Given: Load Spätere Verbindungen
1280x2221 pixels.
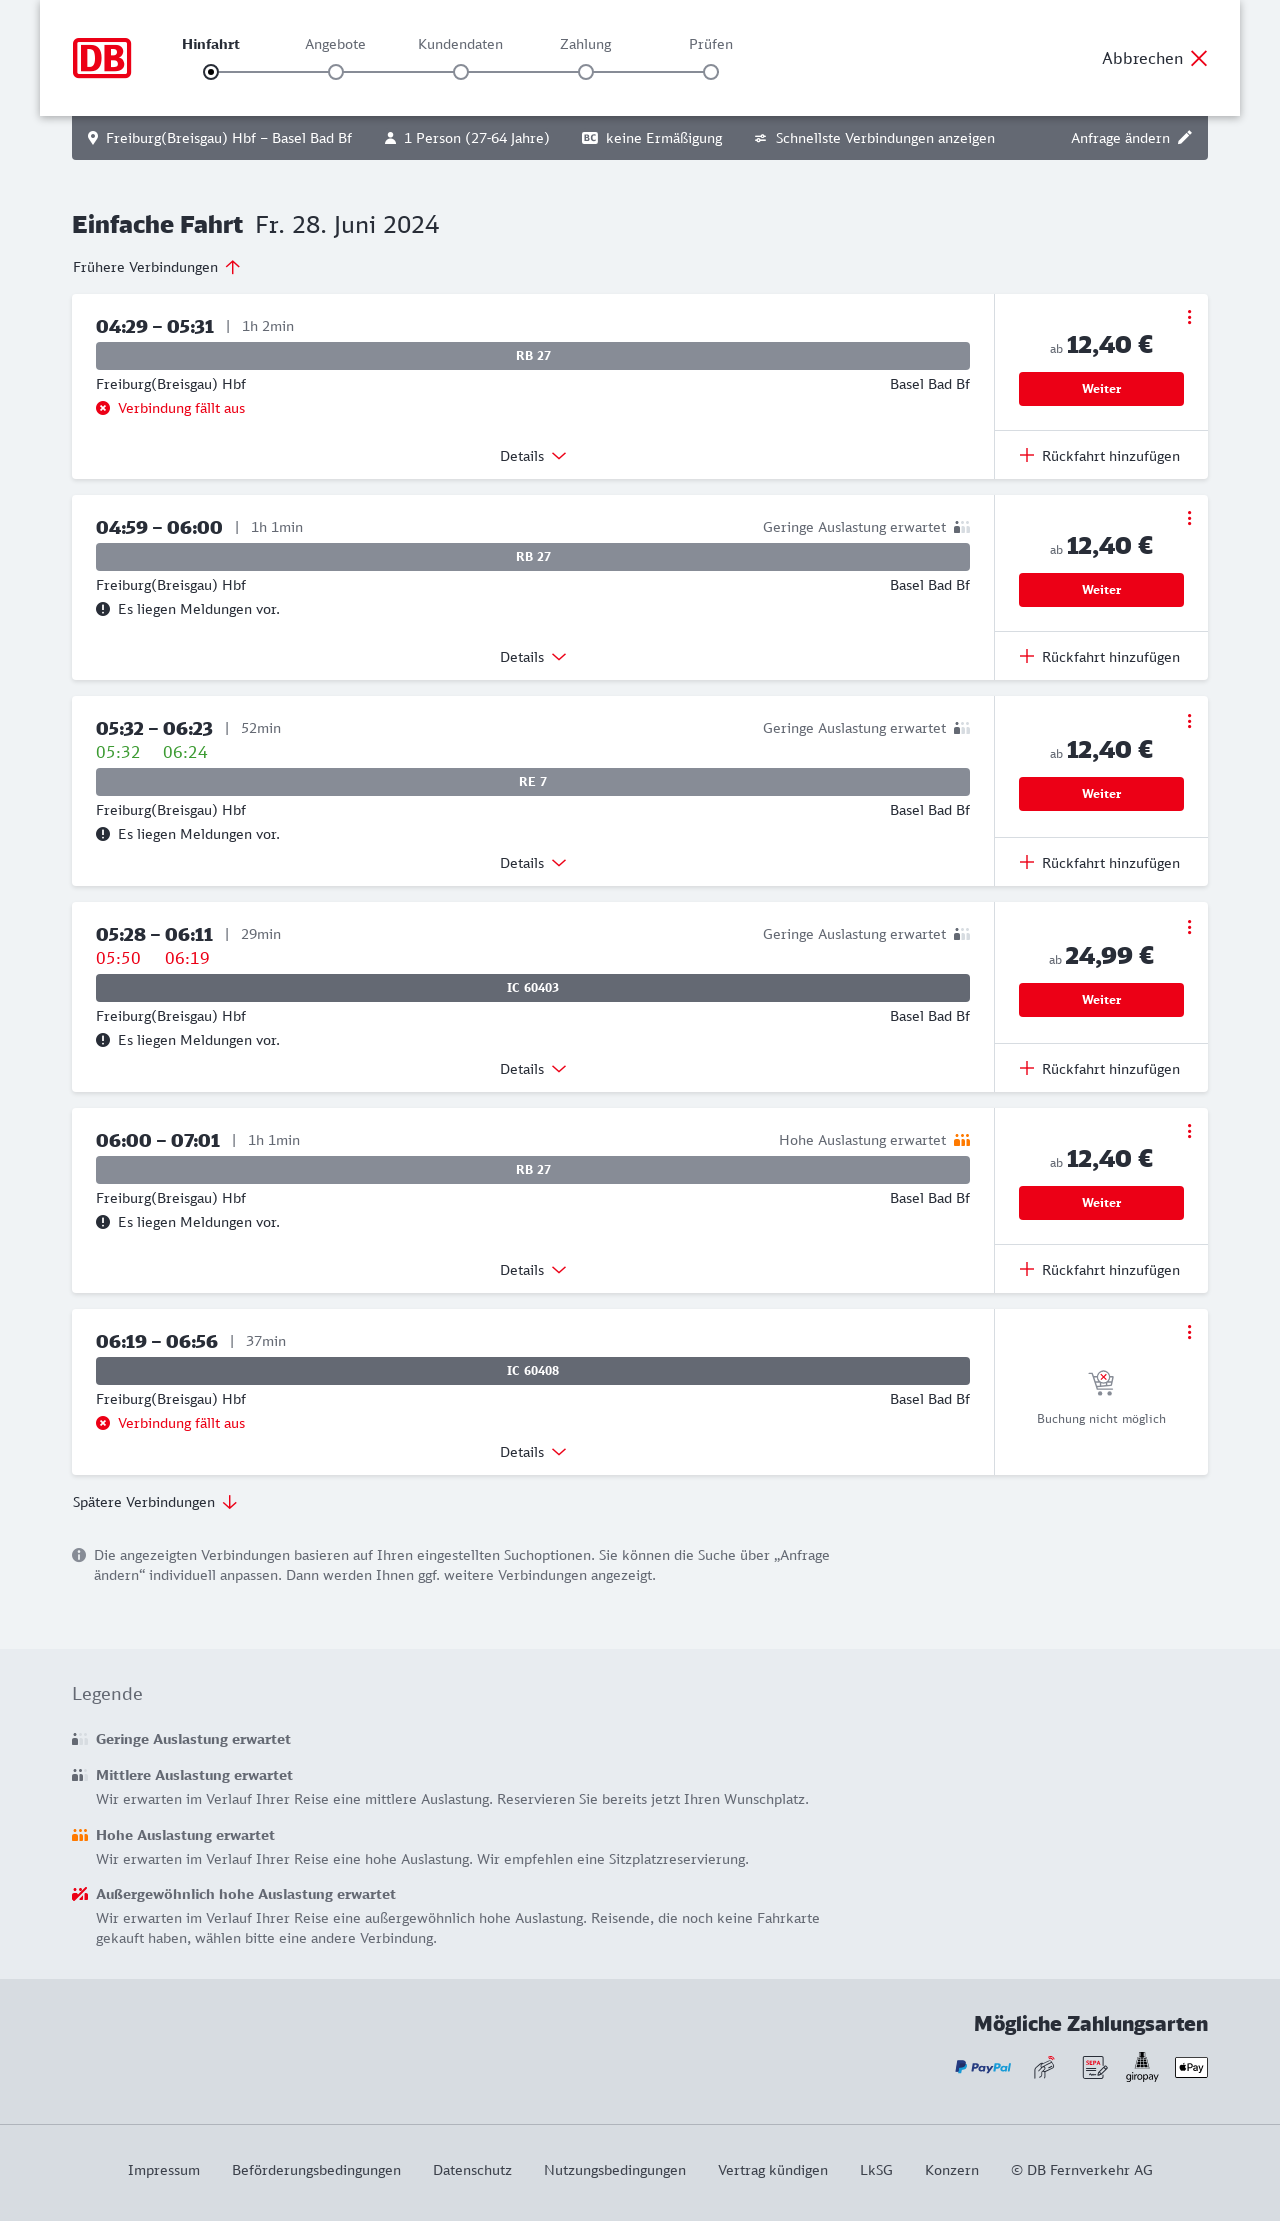Looking at the screenshot, I should click(x=155, y=1502).
